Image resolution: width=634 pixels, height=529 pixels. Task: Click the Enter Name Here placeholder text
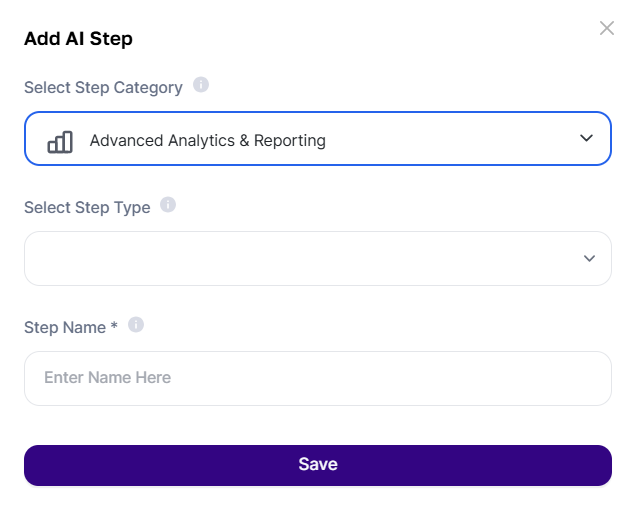(x=108, y=377)
